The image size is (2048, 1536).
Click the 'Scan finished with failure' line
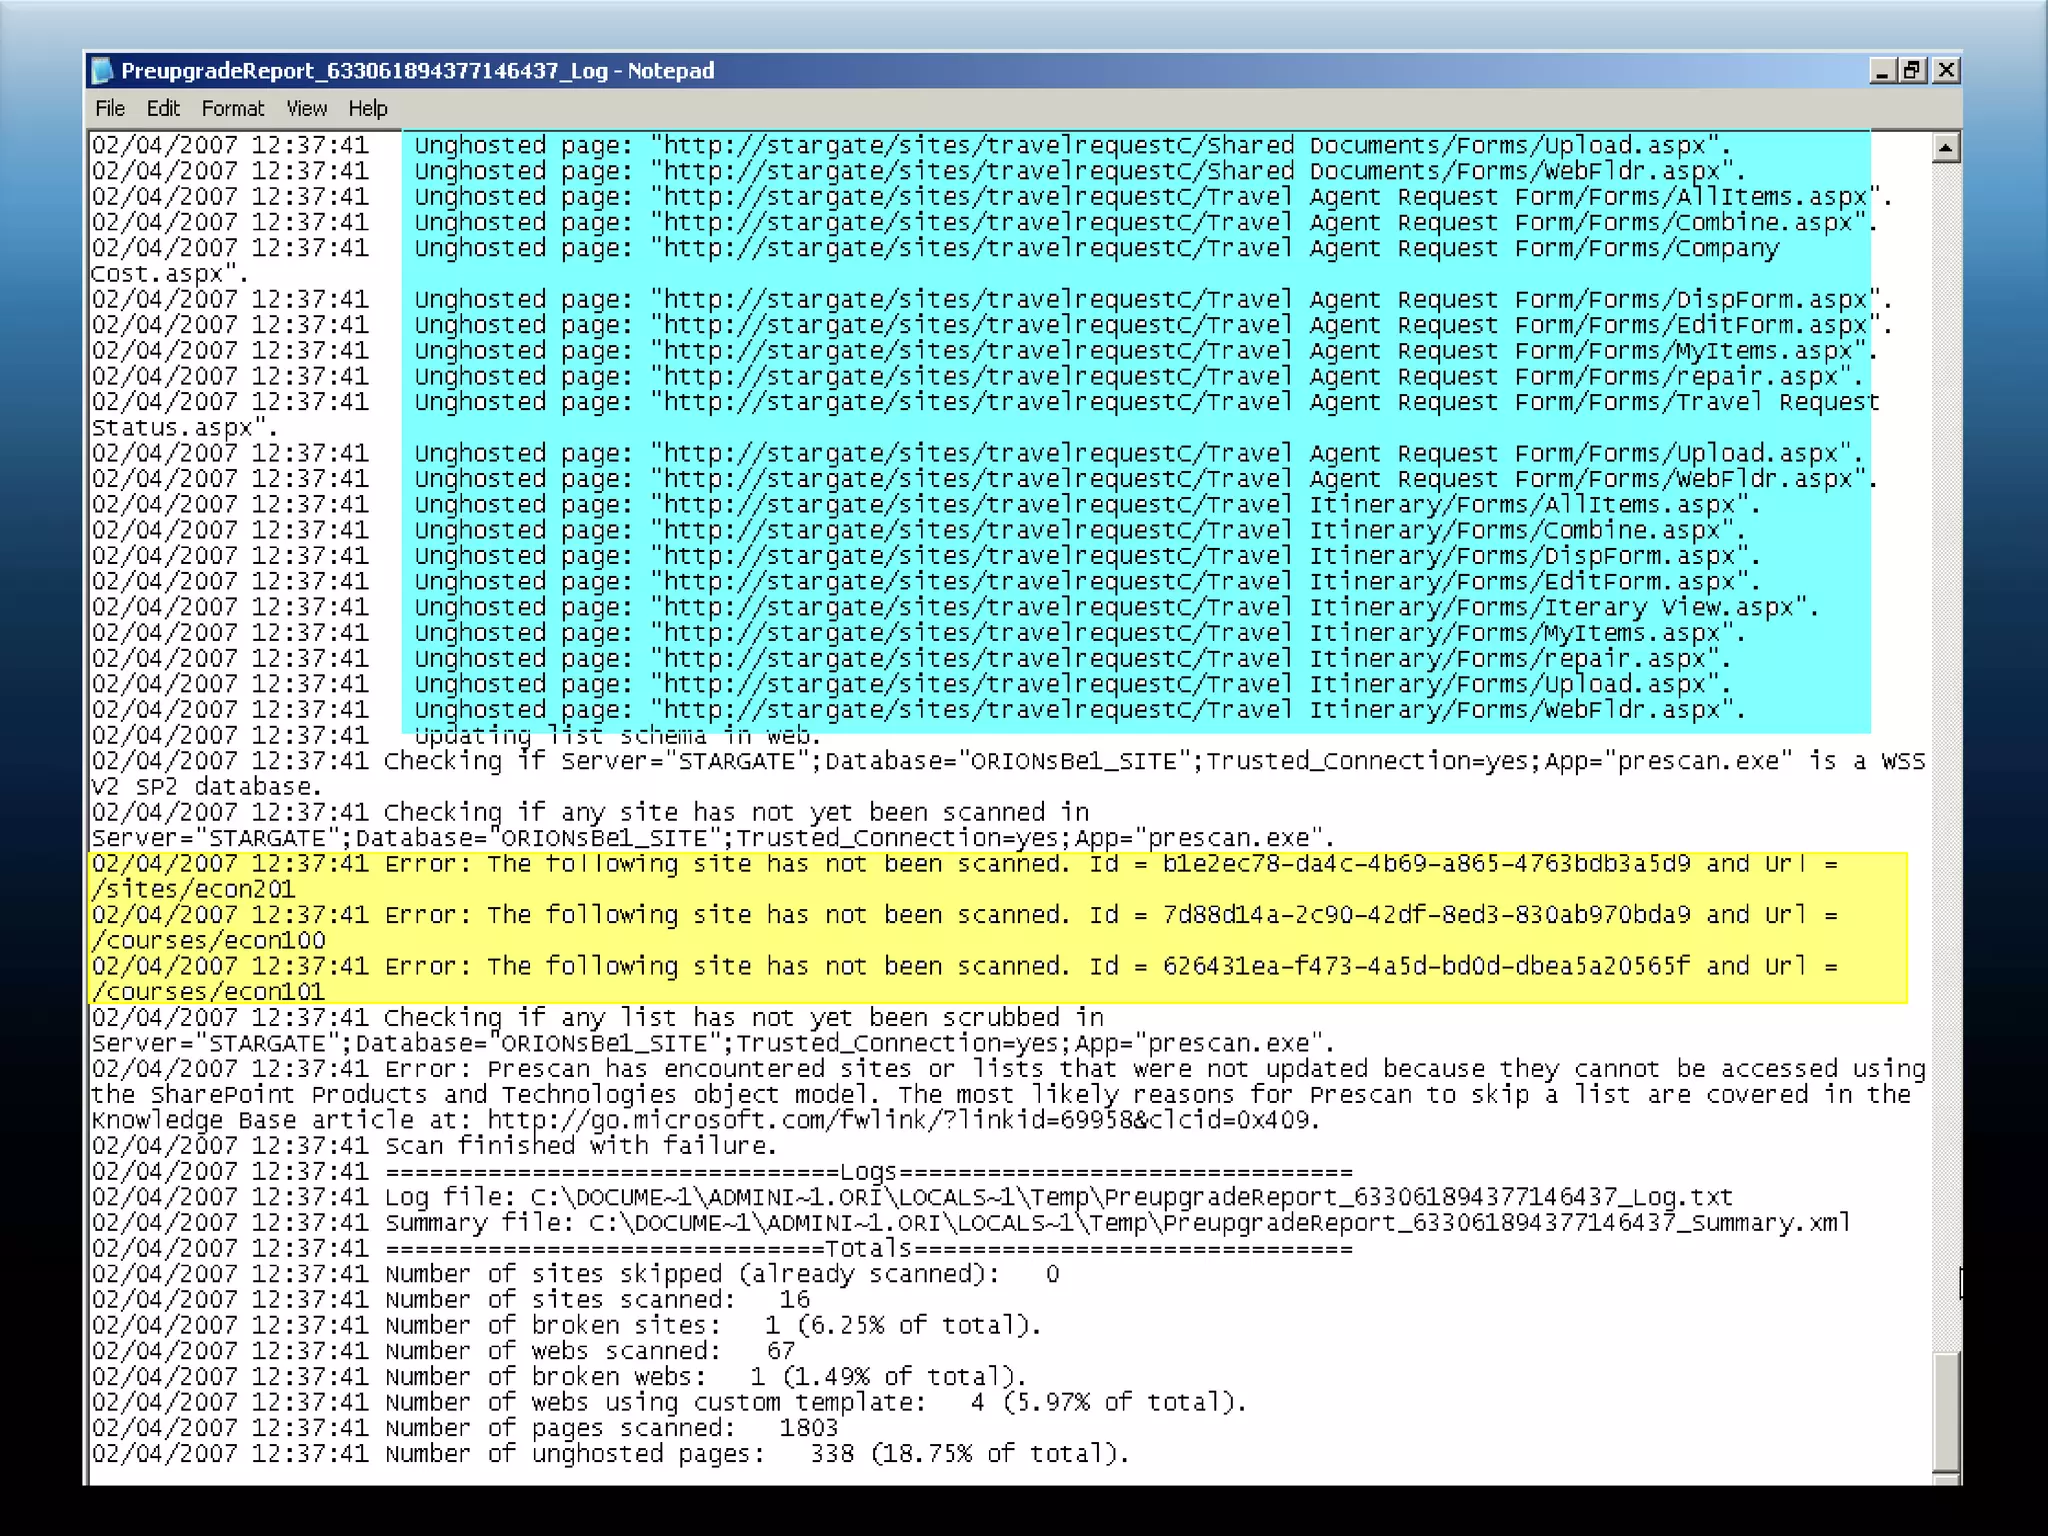tap(580, 1146)
